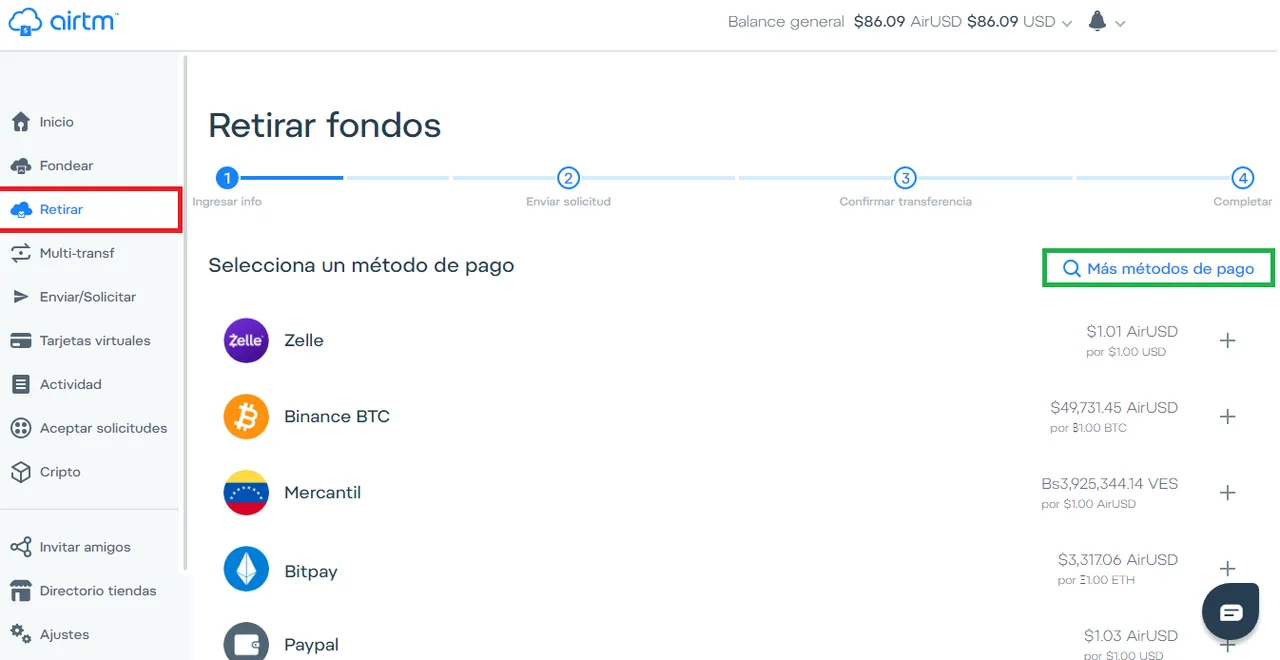Open the chat support bubble
1280x660 pixels.
click(x=1230, y=611)
